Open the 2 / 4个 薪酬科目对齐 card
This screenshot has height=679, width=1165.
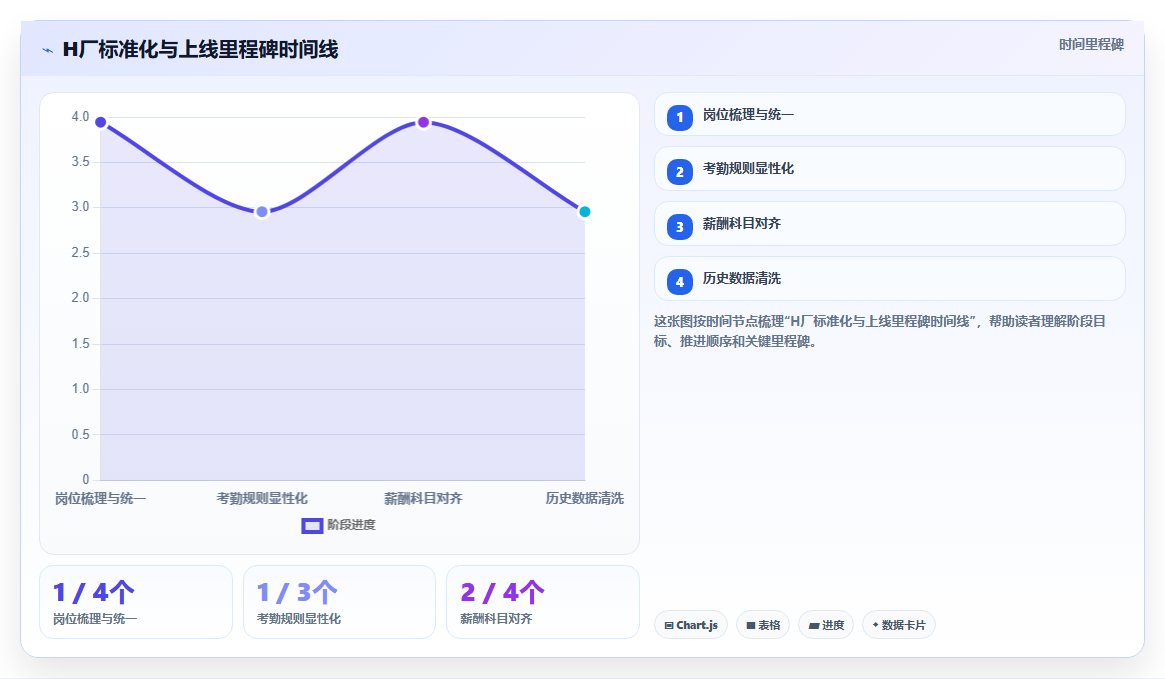pos(542,602)
